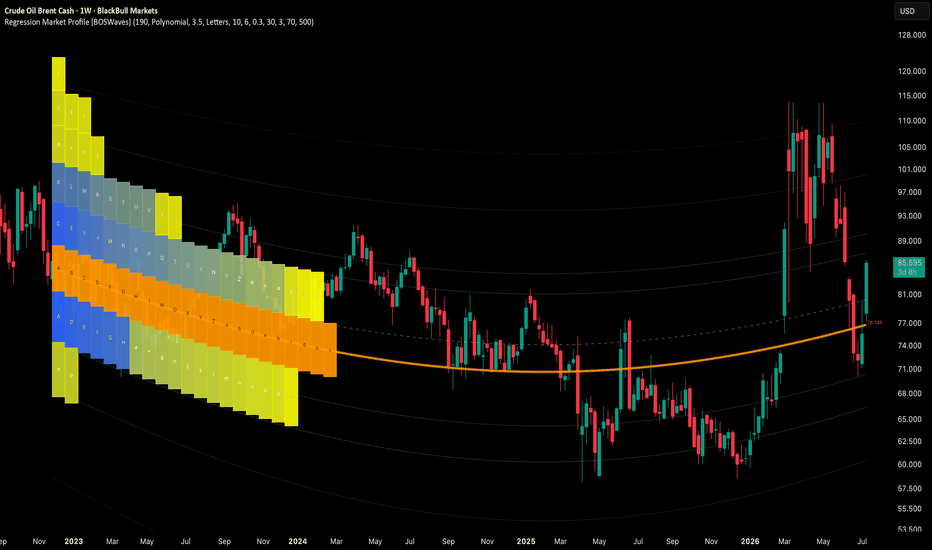Click the 120.000 price scale label
Screen dimensions: 932x550
click(x=911, y=71)
